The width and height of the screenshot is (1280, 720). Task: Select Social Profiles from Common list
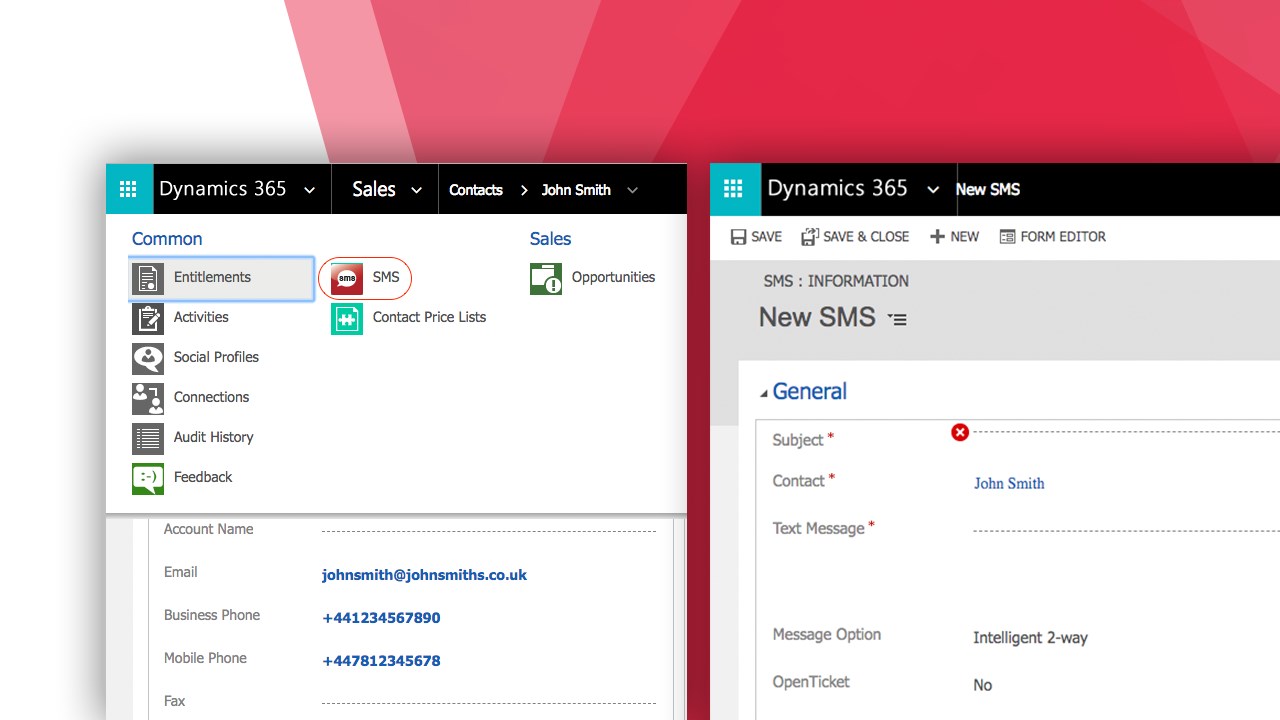pyautogui.click(x=216, y=357)
